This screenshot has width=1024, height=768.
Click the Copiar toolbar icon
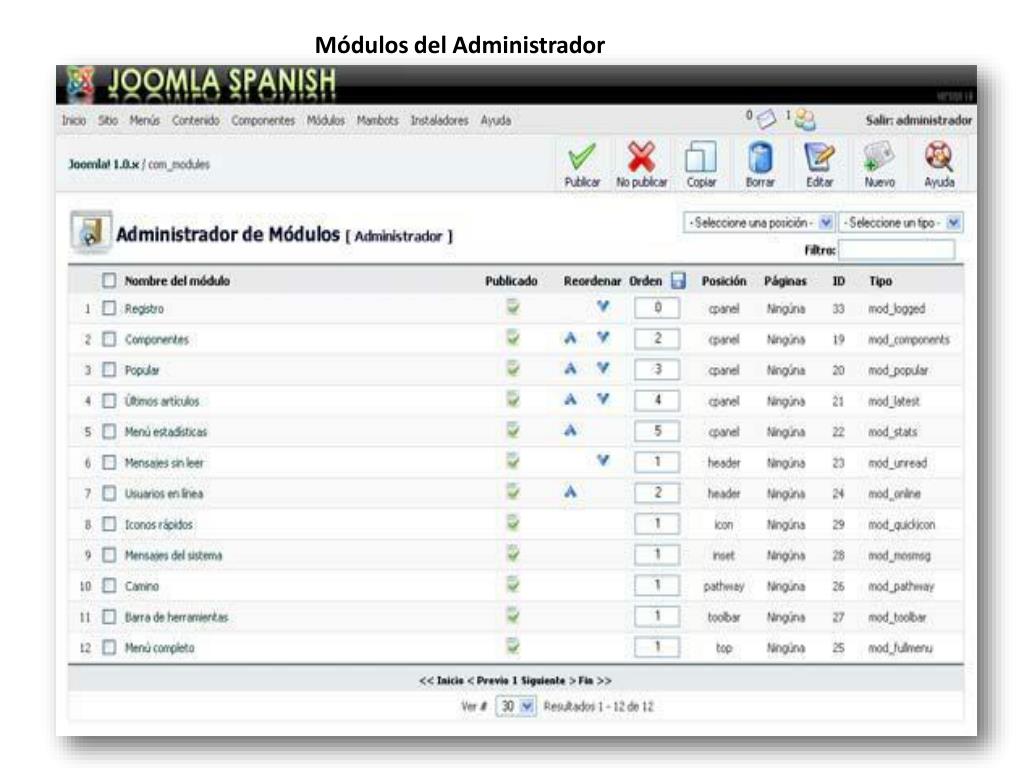point(701,157)
